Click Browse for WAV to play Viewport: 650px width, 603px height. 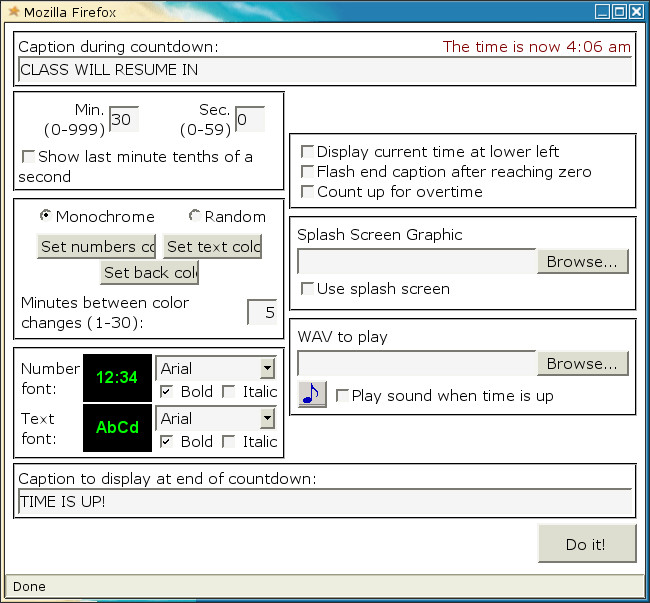[583, 364]
